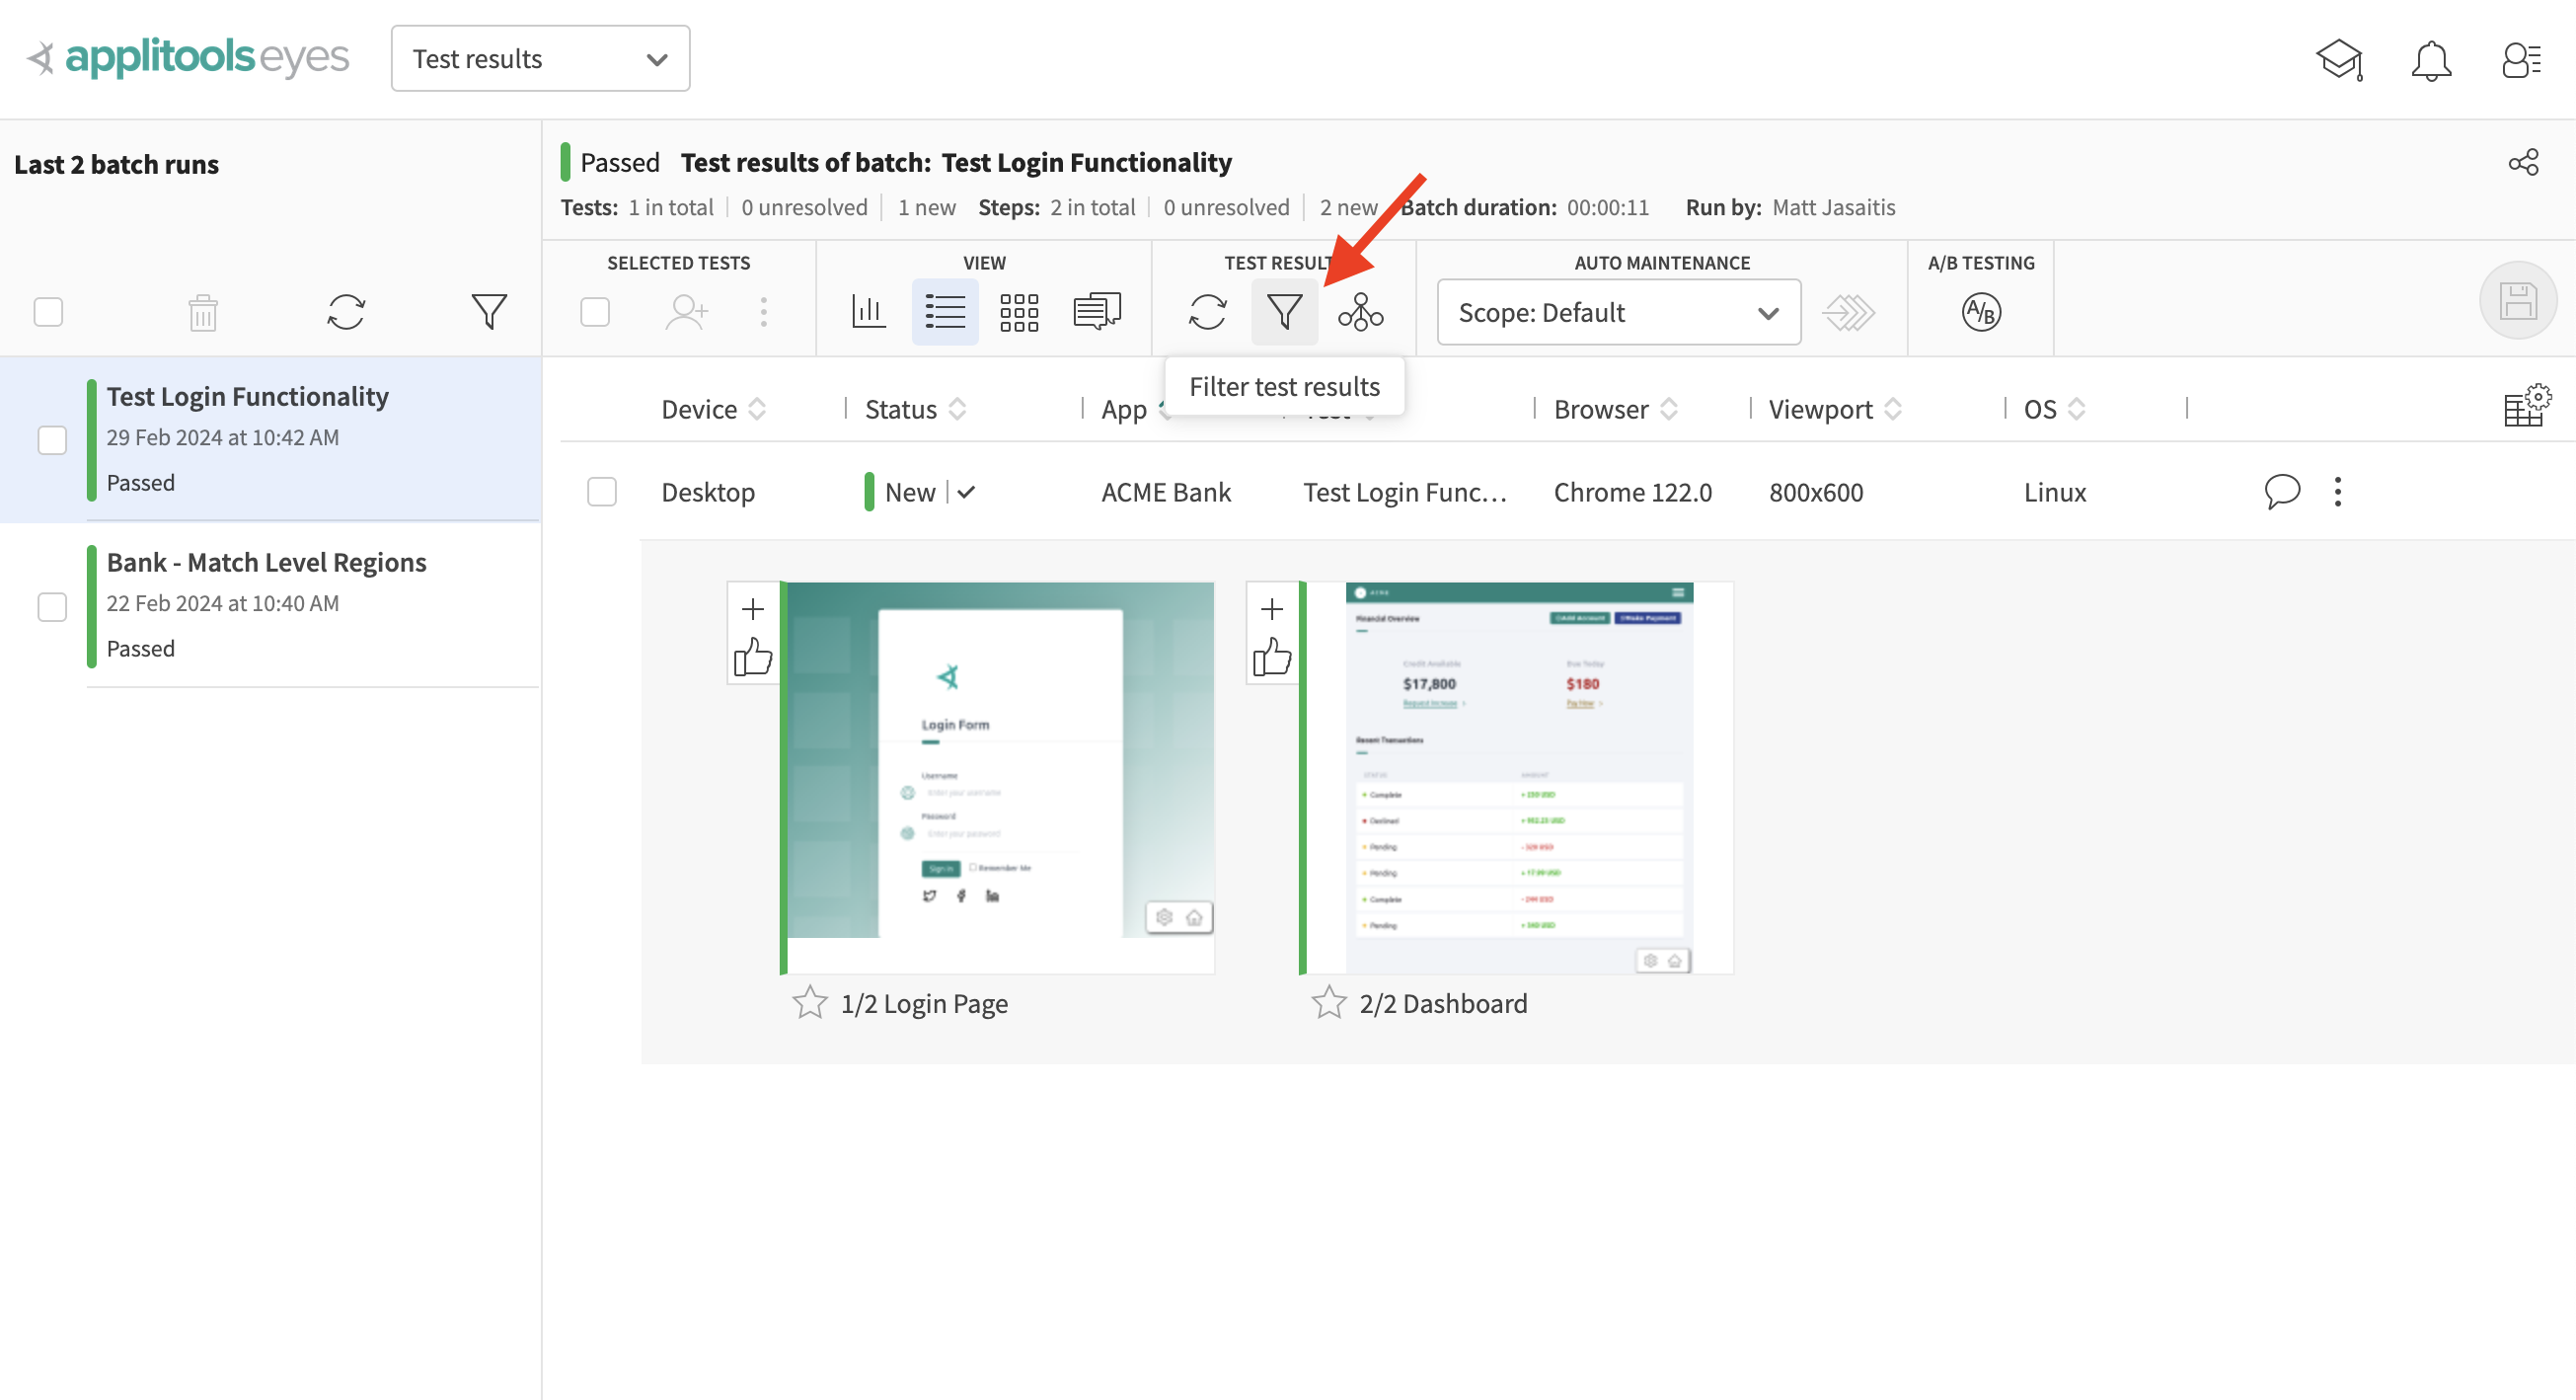Image resolution: width=2576 pixels, height=1400 pixels.
Task: Open the user account menu icon
Action: pos(2521,60)
